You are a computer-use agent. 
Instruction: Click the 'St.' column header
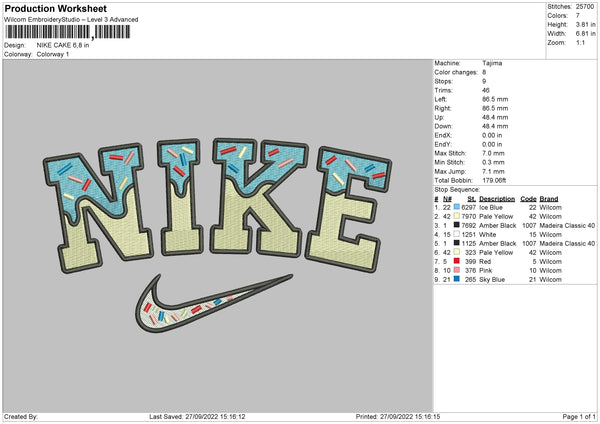471,199
